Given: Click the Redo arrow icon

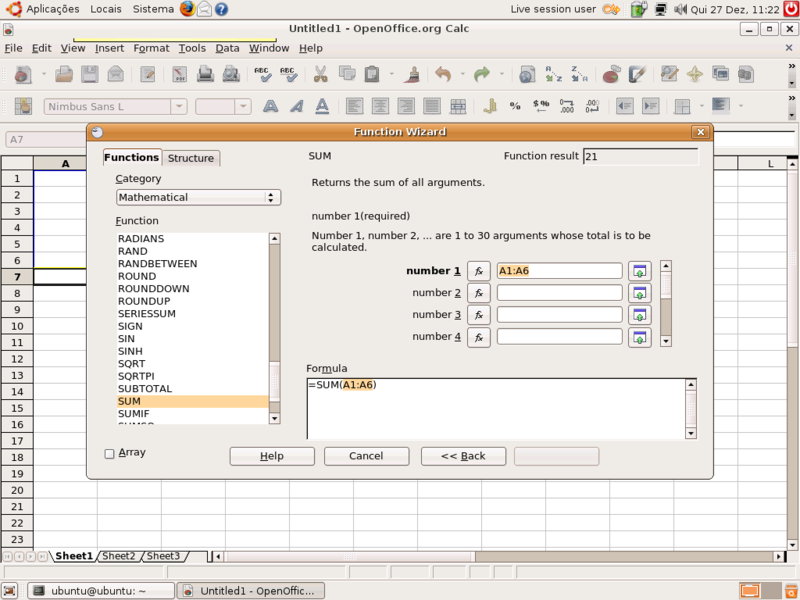Looking at the screenshot, I should pos(482,74).
